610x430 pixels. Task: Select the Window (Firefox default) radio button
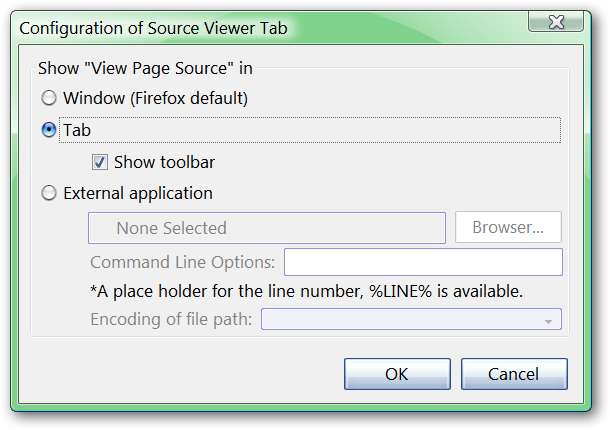coord(49,99)
